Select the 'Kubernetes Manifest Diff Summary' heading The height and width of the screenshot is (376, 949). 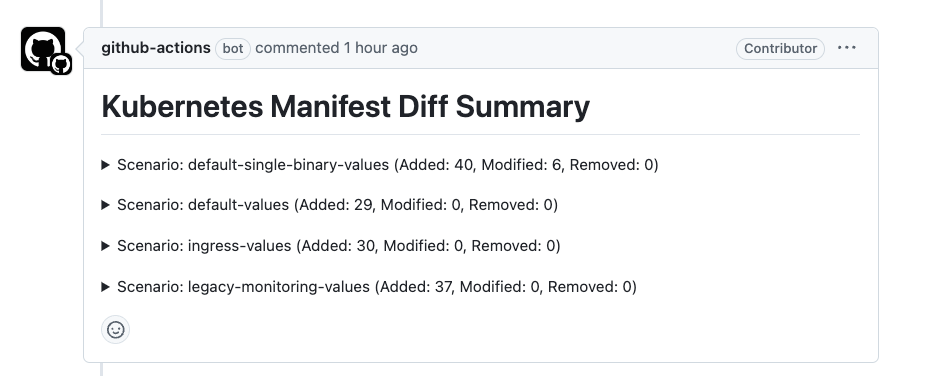coord(346,107)
